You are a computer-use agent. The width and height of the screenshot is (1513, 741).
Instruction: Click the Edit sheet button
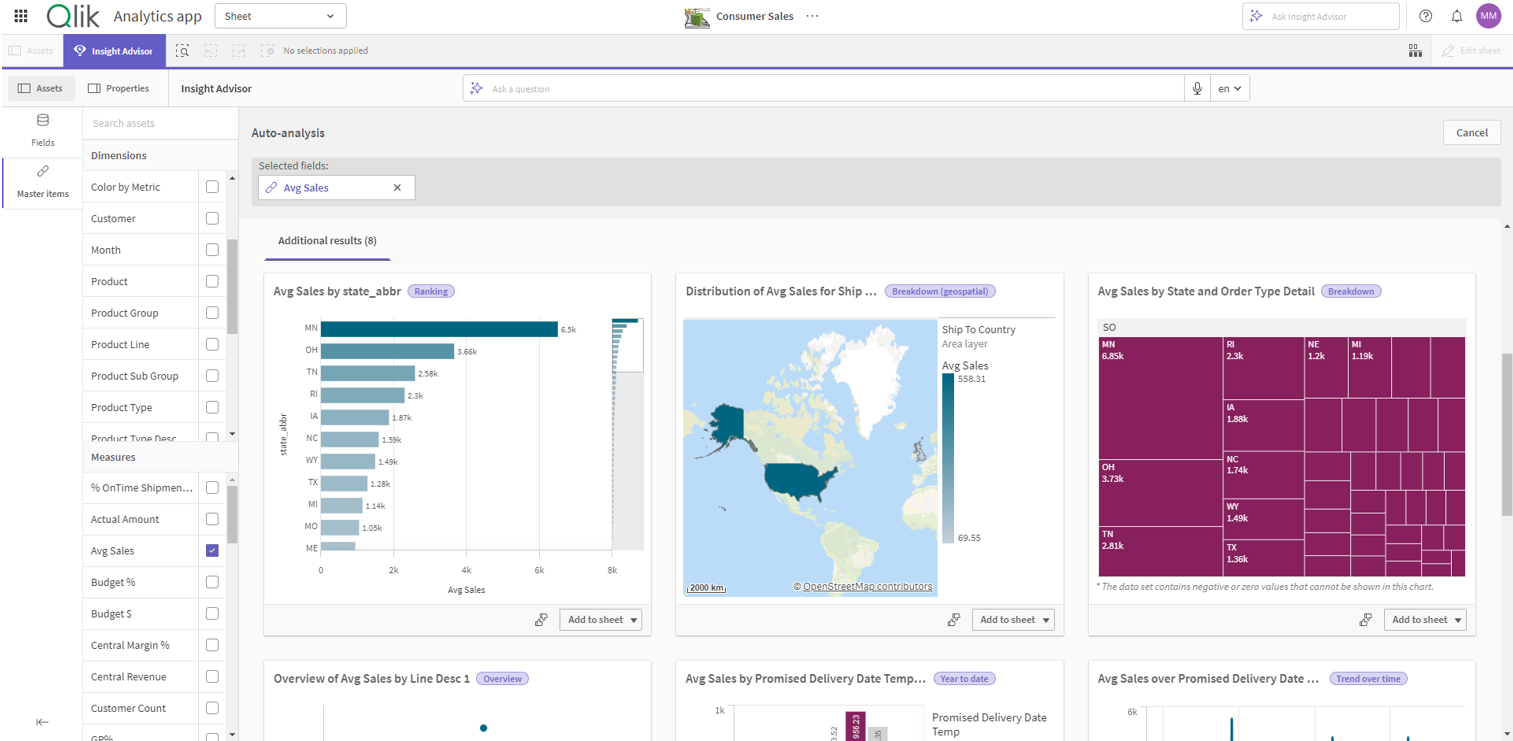click(x=1472, y=50)
